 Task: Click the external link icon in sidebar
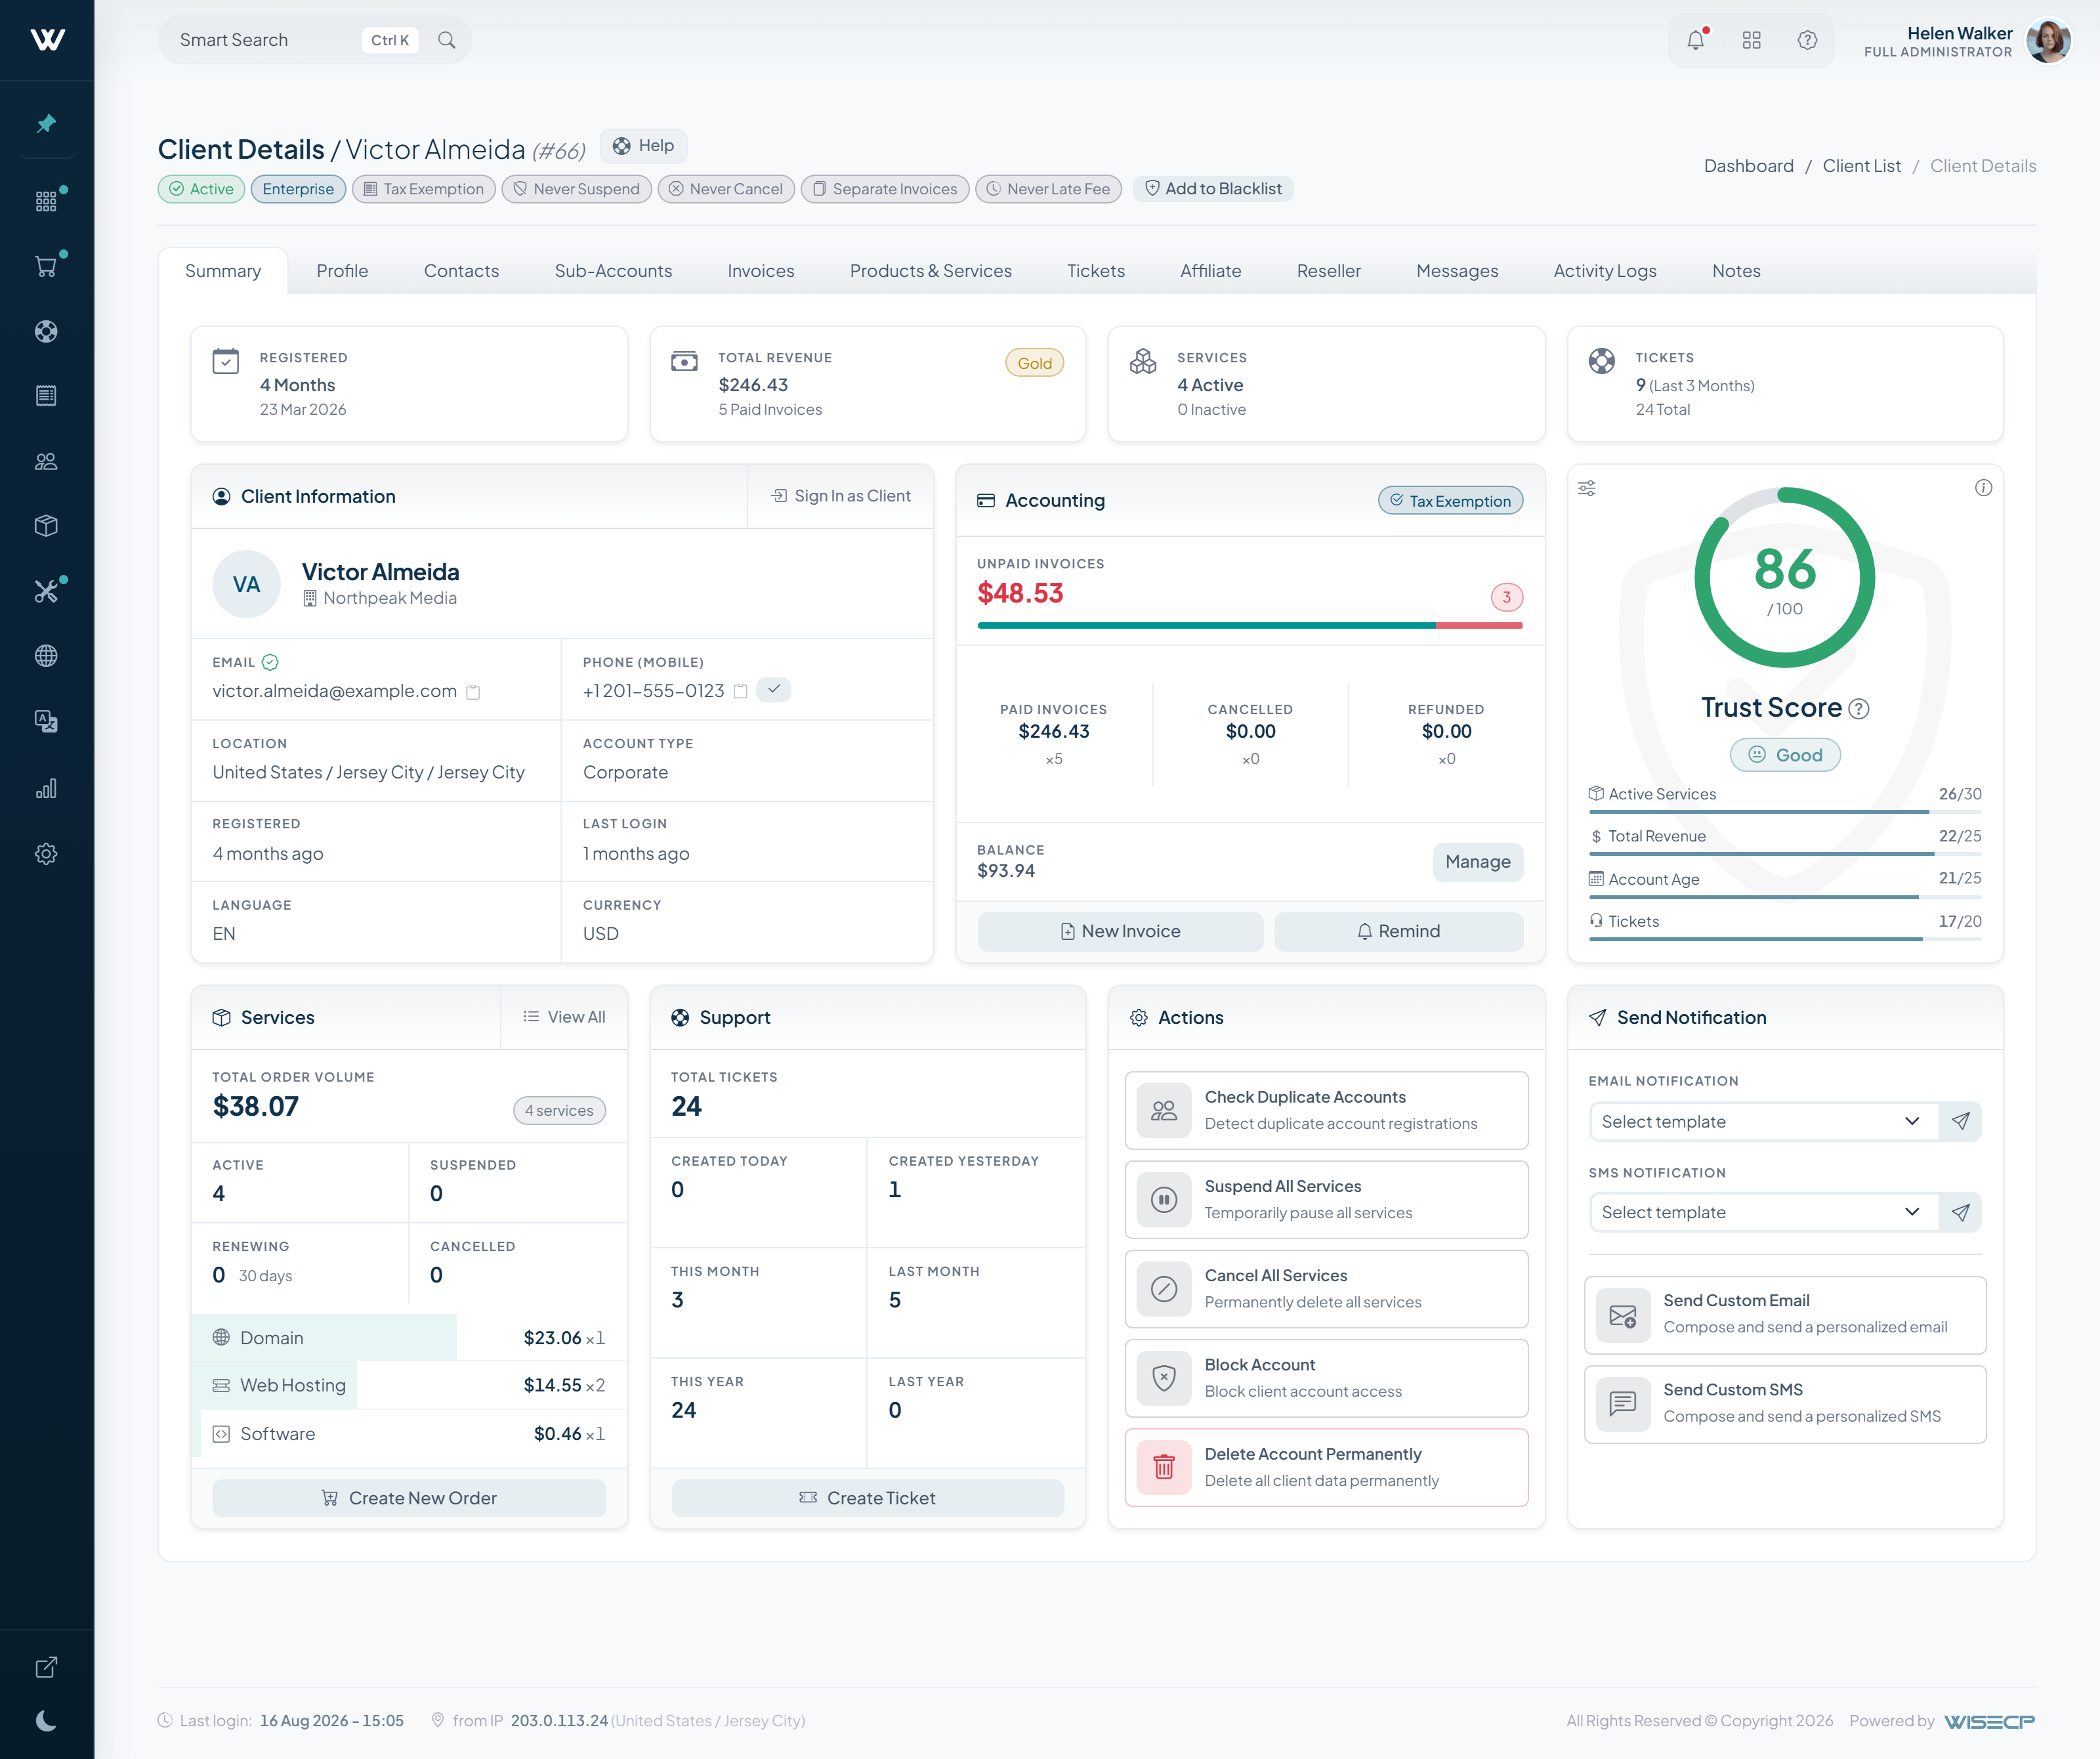click(x=46, y=1667)
